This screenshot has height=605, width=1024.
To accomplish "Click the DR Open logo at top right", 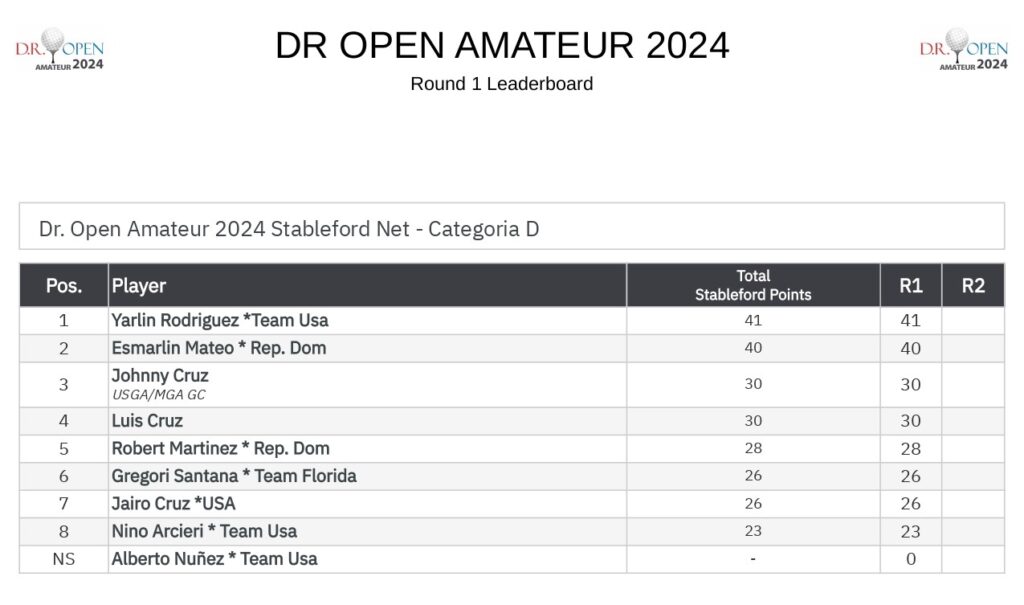I will click(963, 49).
